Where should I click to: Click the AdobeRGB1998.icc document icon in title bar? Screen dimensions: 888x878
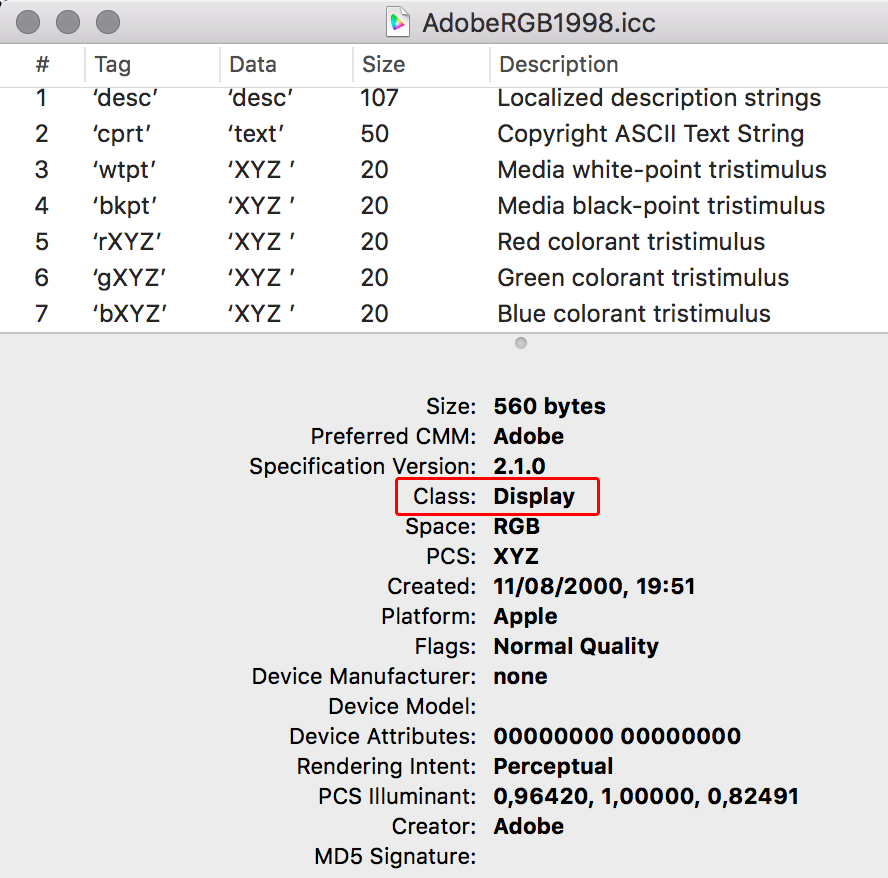pyautogui.click(x=398, y=23)
